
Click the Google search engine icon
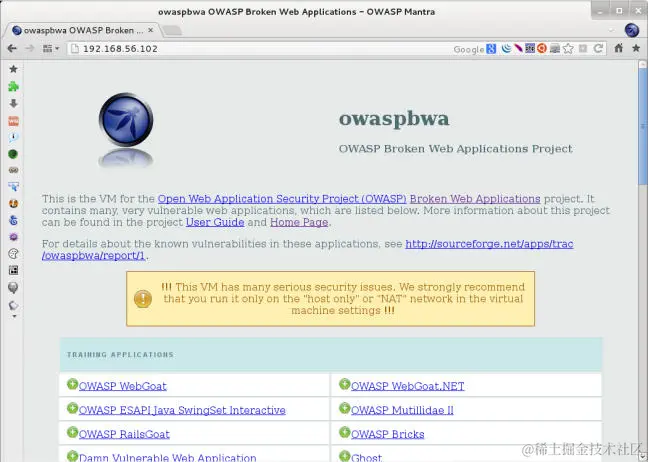pyautogui.click(x=491, y=49)
